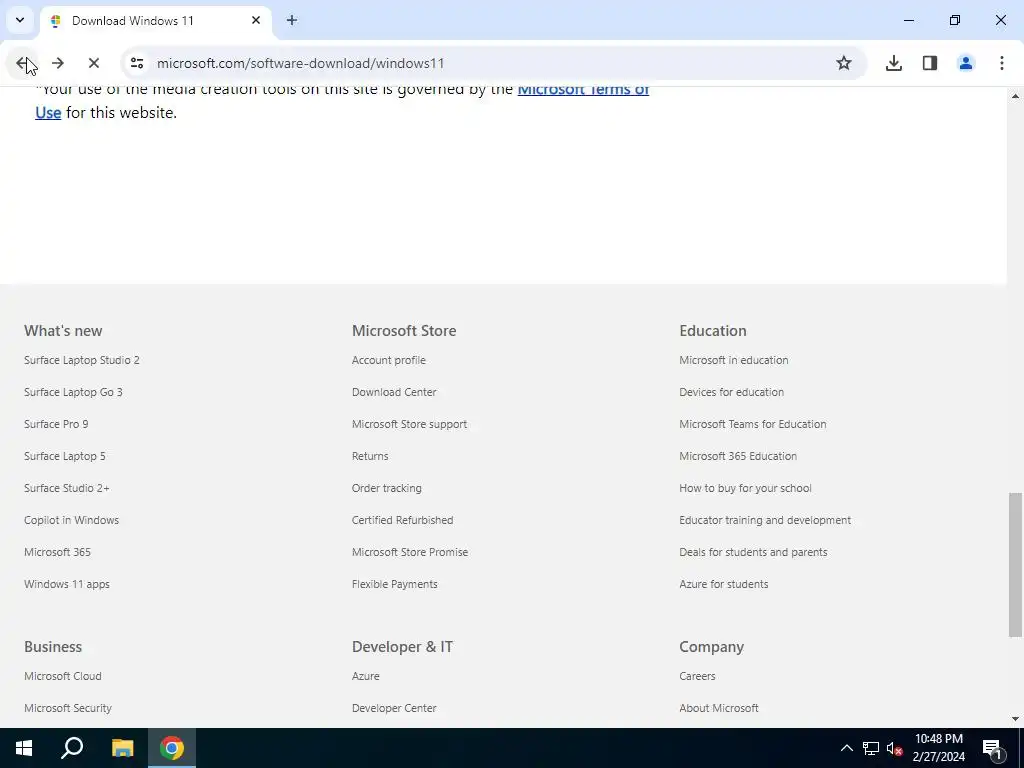This screenshot has height=768, width=1024.
Task: Open Chrome three-dot menu
Action: click(x=1002, y=63)
